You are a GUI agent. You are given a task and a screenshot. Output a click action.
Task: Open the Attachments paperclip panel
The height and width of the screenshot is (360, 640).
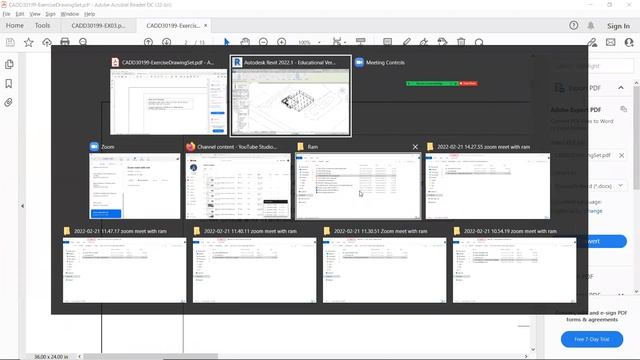[x=9, y=102]
